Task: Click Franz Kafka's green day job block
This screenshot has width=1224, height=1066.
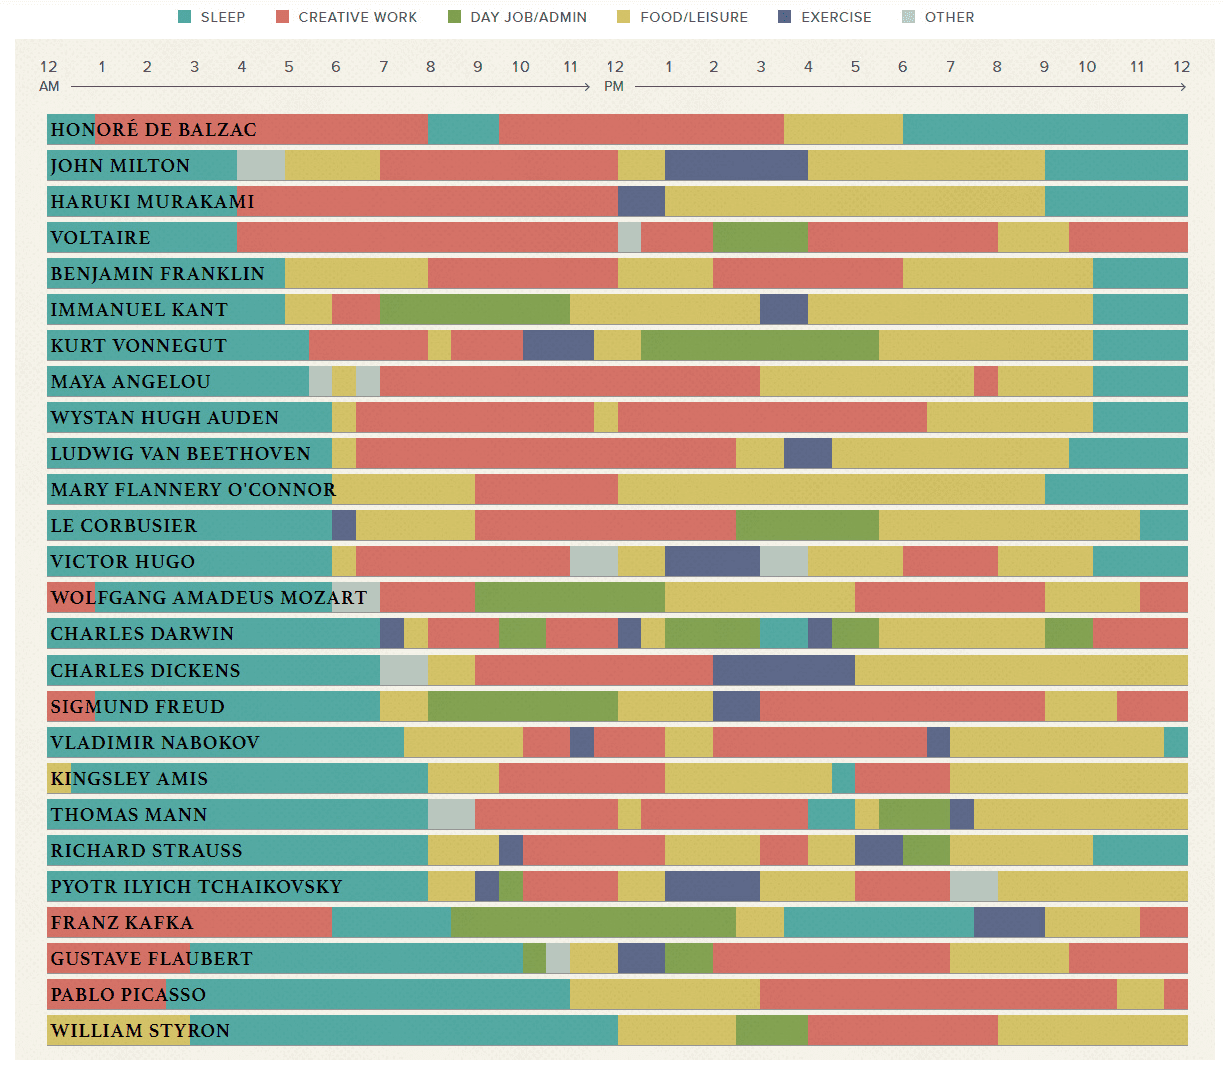Action: coord(593,923)
